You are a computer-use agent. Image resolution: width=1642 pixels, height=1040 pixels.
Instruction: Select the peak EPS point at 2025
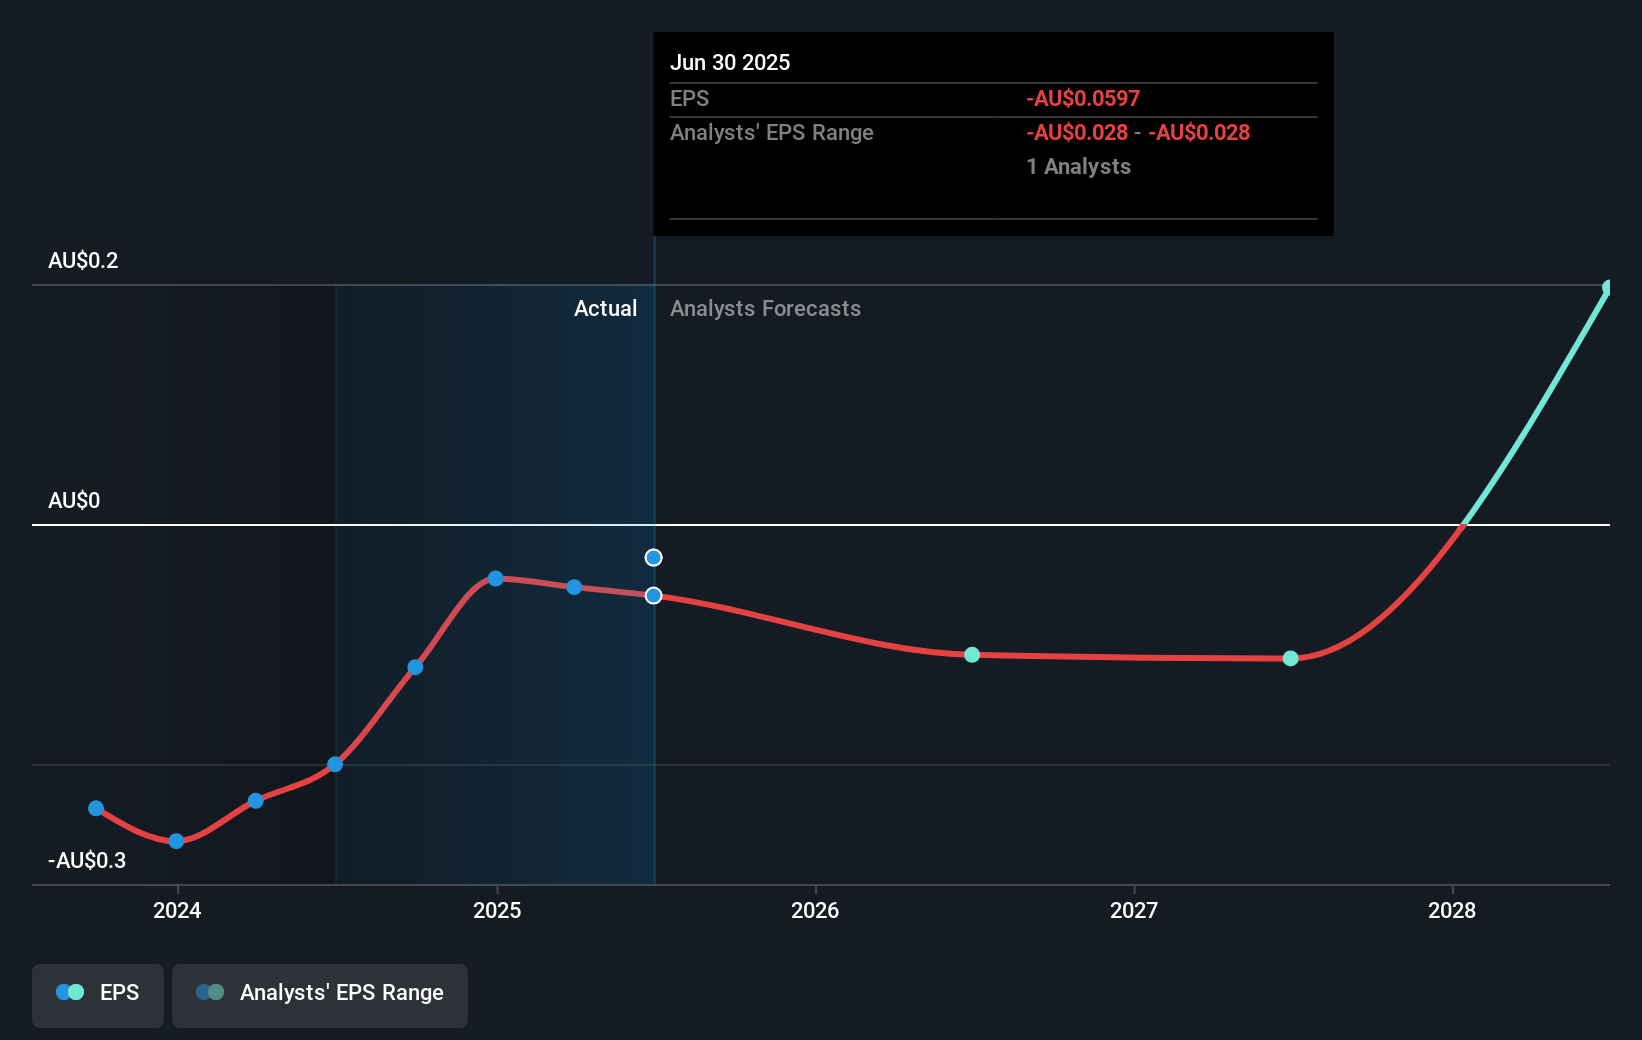(495, 579)
